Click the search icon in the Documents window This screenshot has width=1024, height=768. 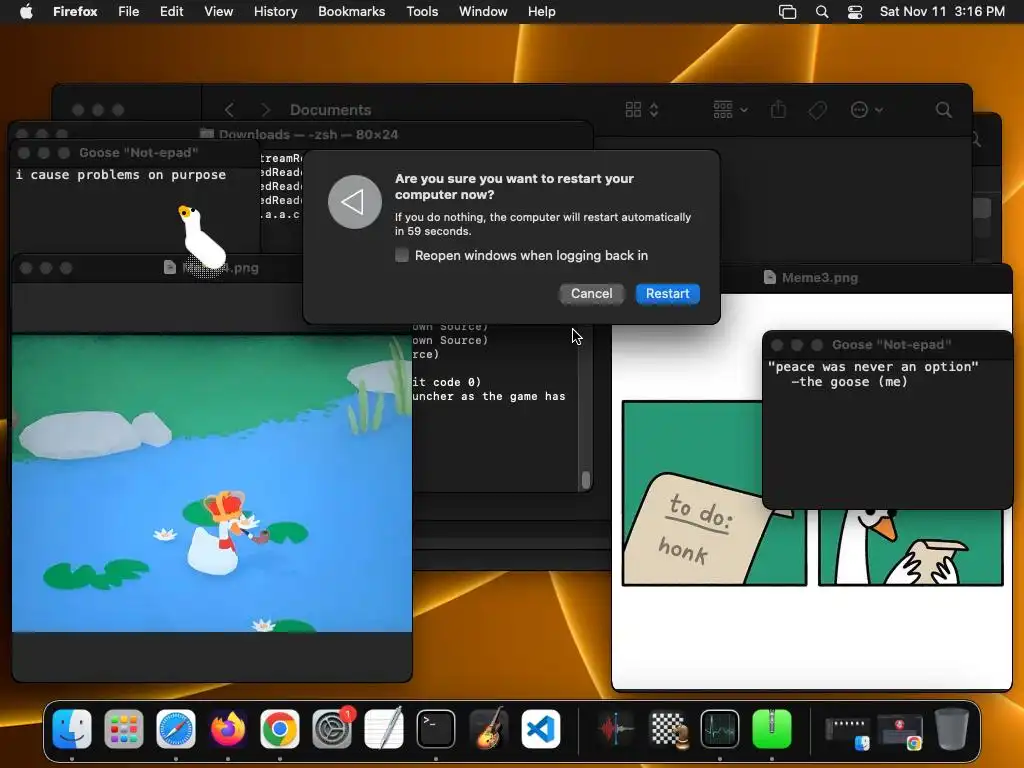click(944, 110)
